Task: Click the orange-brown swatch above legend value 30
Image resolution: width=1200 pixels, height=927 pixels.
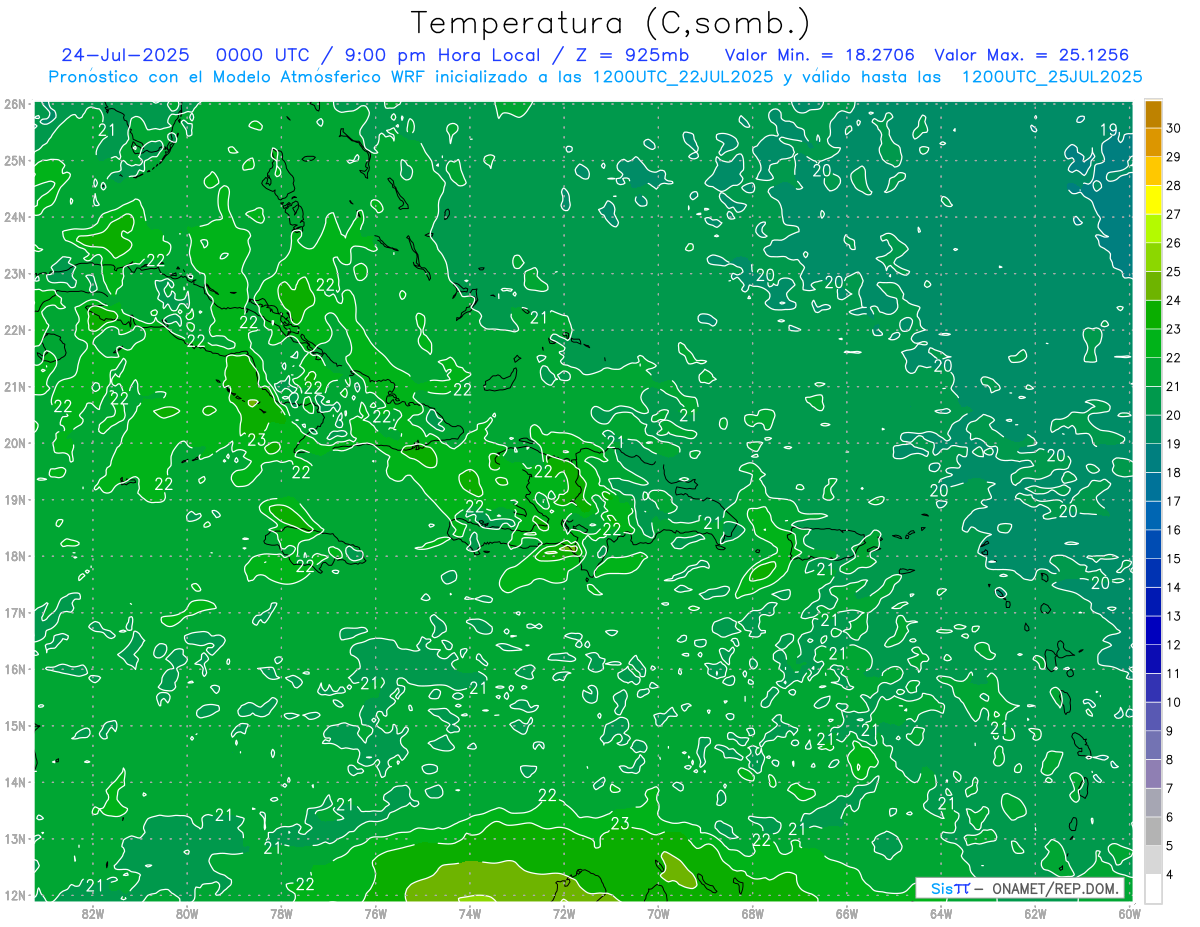Action: point(1153,113)
